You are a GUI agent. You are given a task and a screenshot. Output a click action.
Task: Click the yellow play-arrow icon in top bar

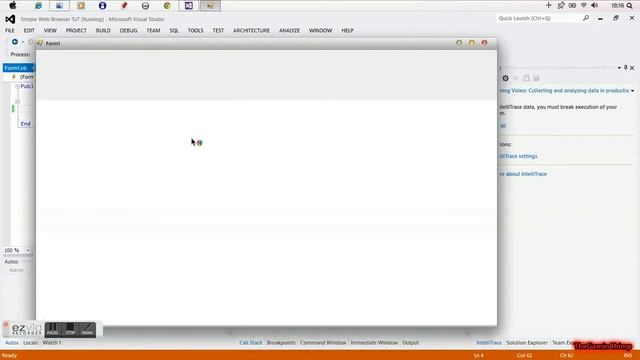[81, 6]
